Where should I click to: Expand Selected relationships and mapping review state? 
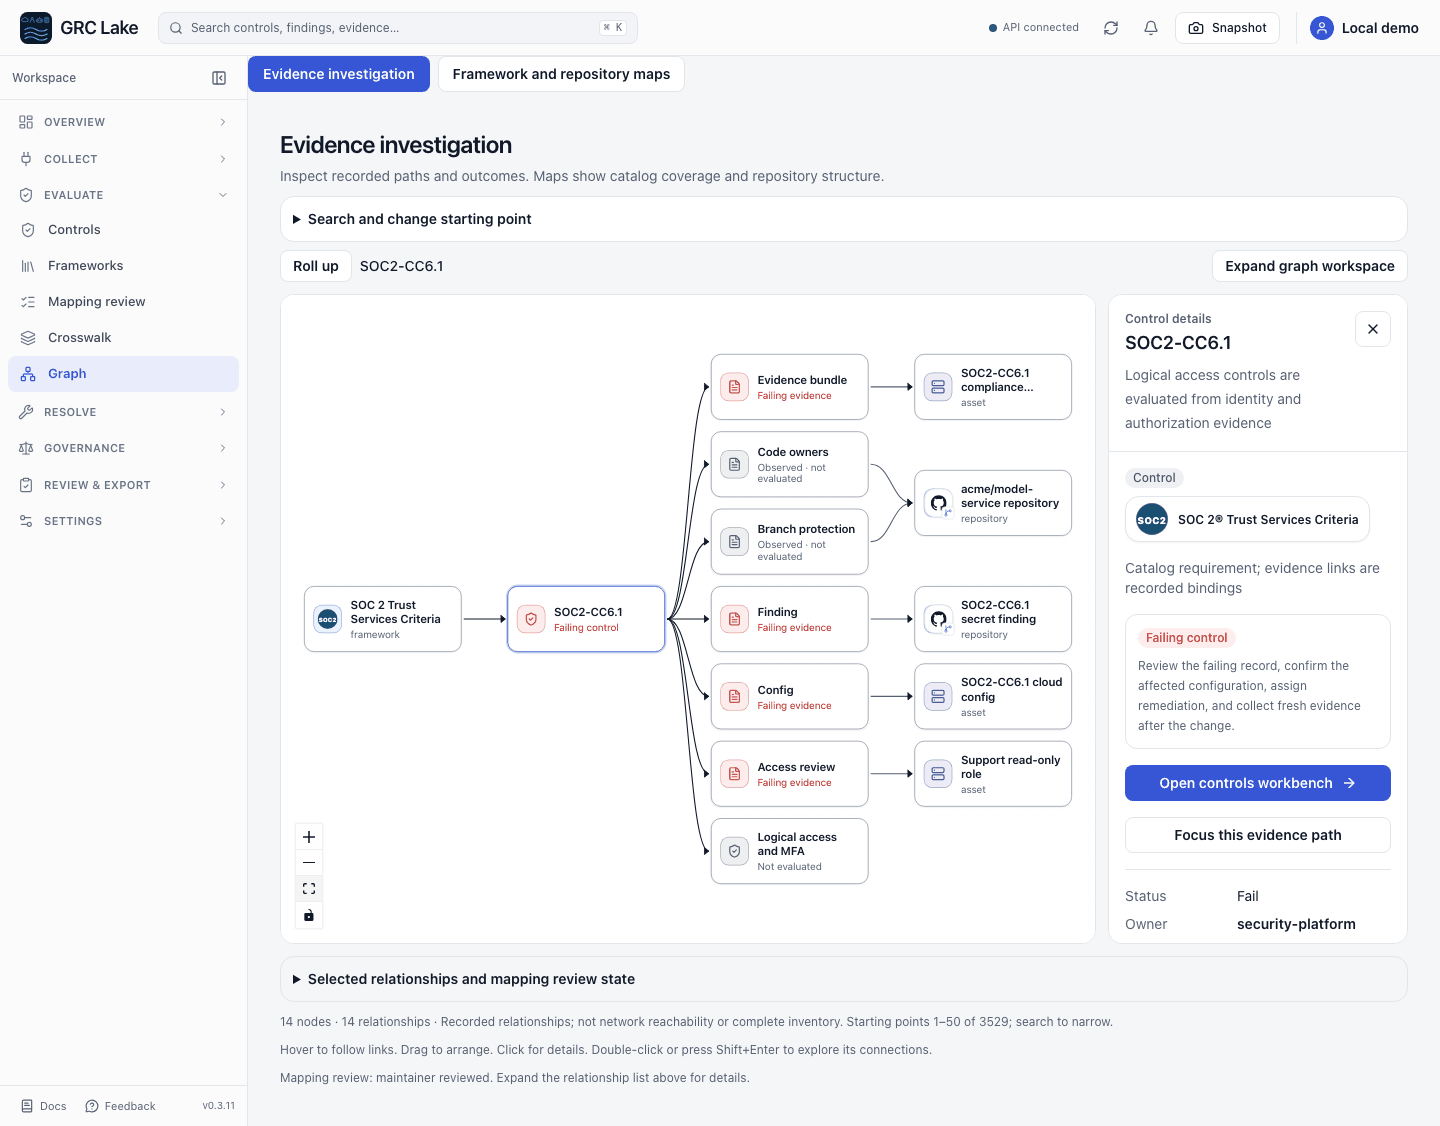pos(844,979)
